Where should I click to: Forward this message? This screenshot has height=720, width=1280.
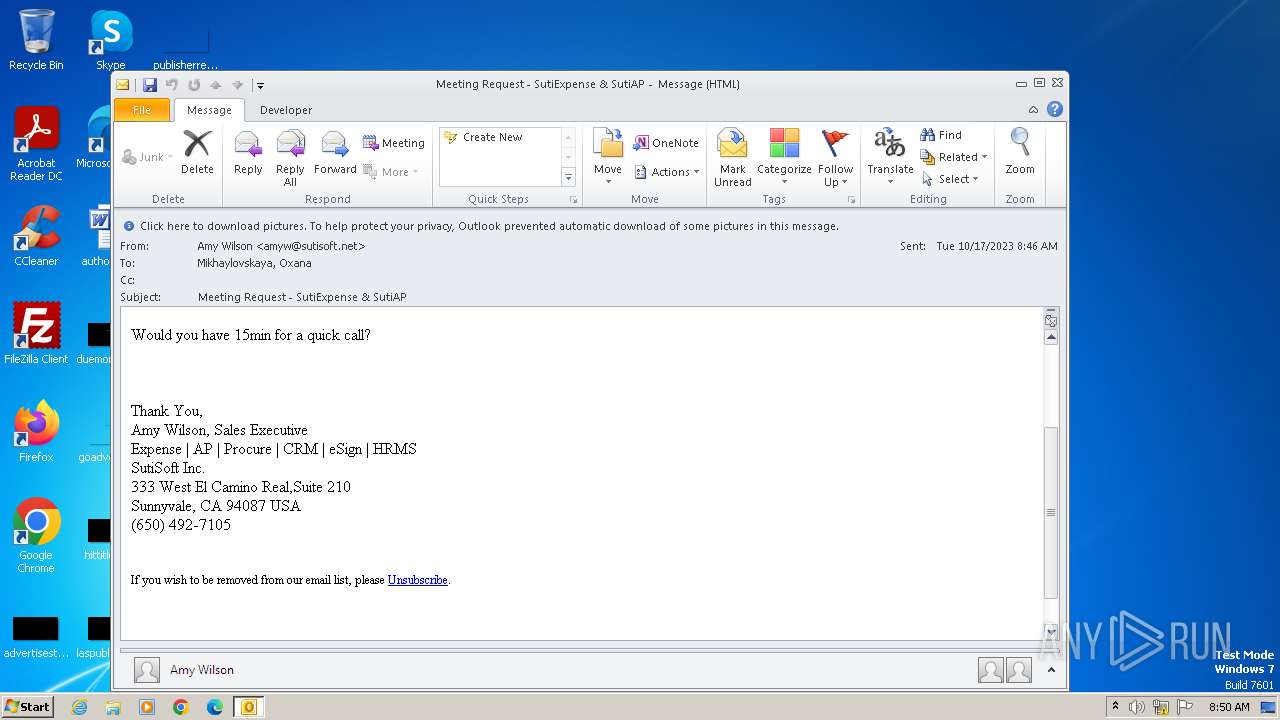tap(335, 152)
